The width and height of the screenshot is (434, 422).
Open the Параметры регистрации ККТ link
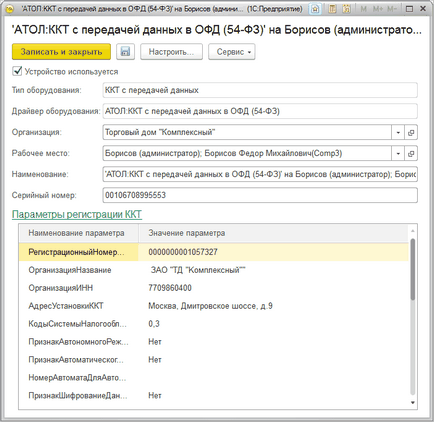[x=77, y=214]
